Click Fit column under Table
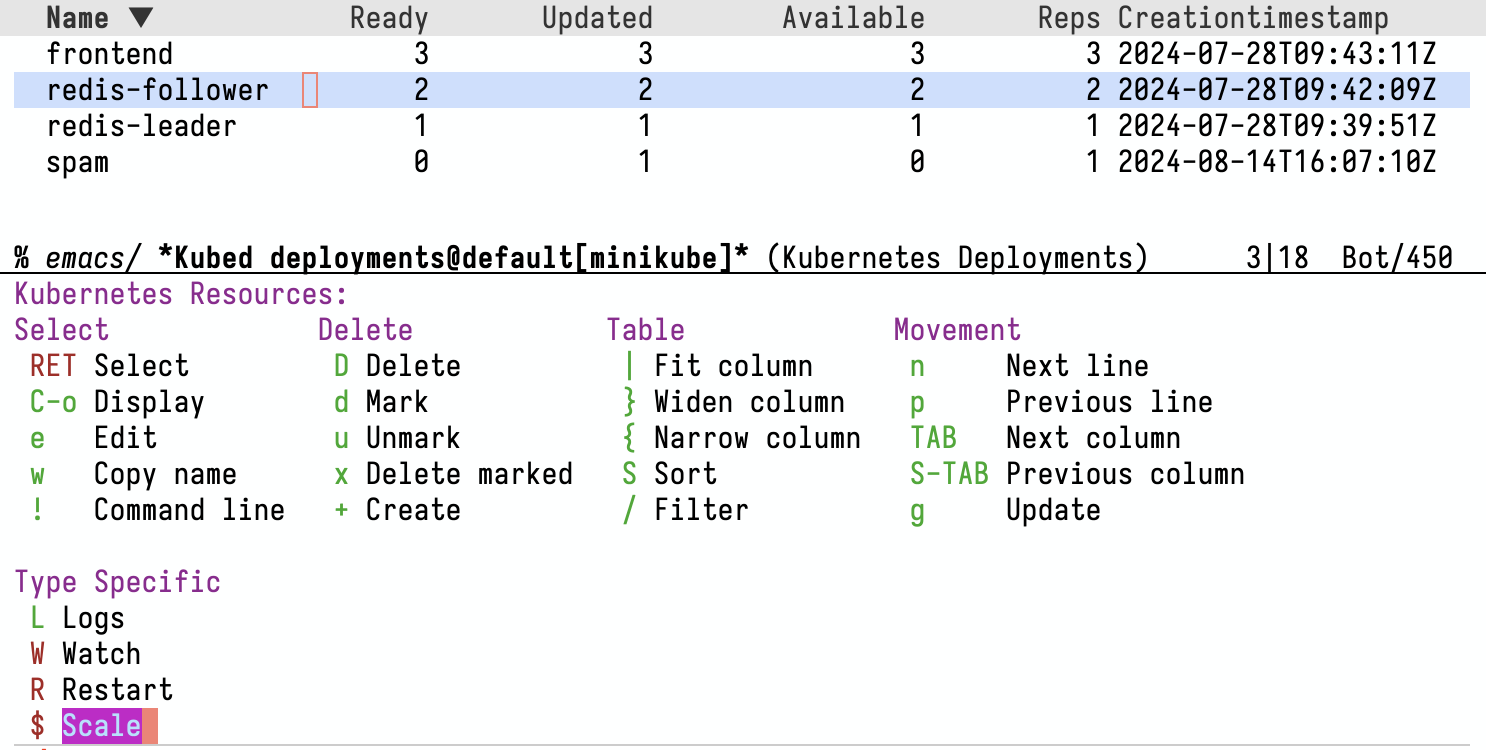Screen dimensions: 1486x750 pos(733,365)
